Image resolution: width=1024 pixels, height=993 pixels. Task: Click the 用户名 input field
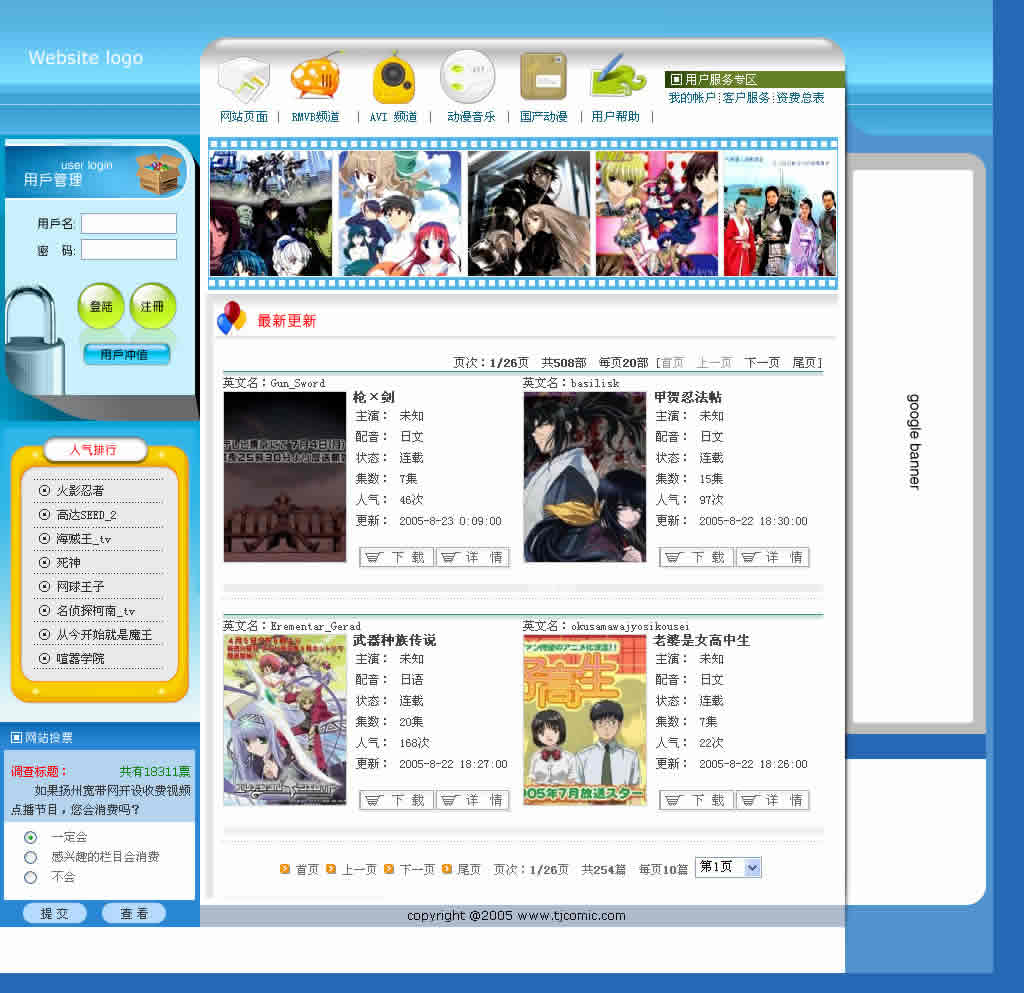click(x=128, y=224)
